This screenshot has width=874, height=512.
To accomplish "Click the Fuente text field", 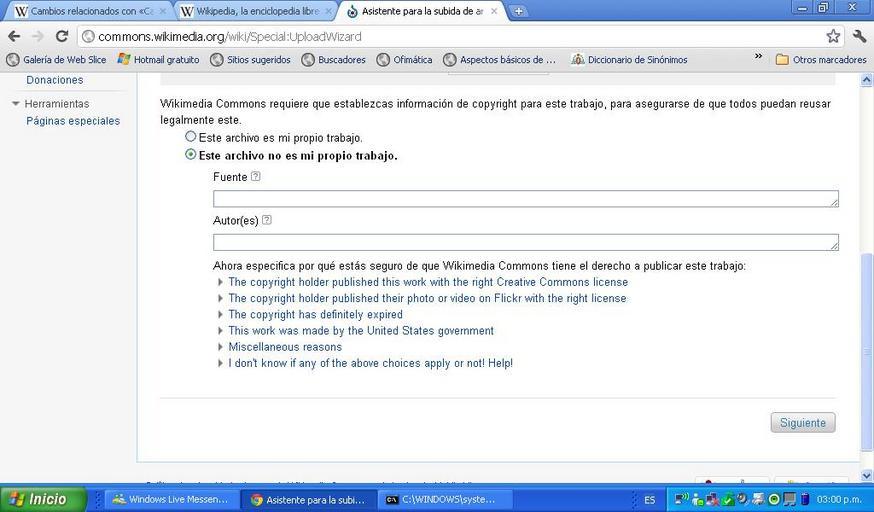I will click(x=525, y=199).
